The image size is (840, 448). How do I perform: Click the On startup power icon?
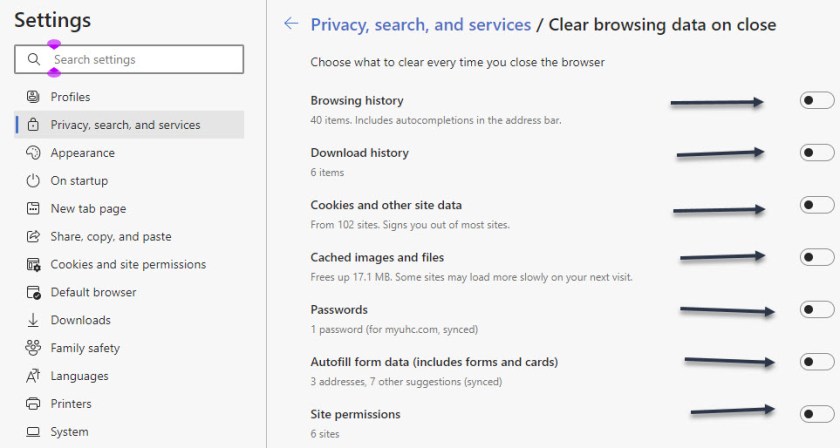[32, 181]
